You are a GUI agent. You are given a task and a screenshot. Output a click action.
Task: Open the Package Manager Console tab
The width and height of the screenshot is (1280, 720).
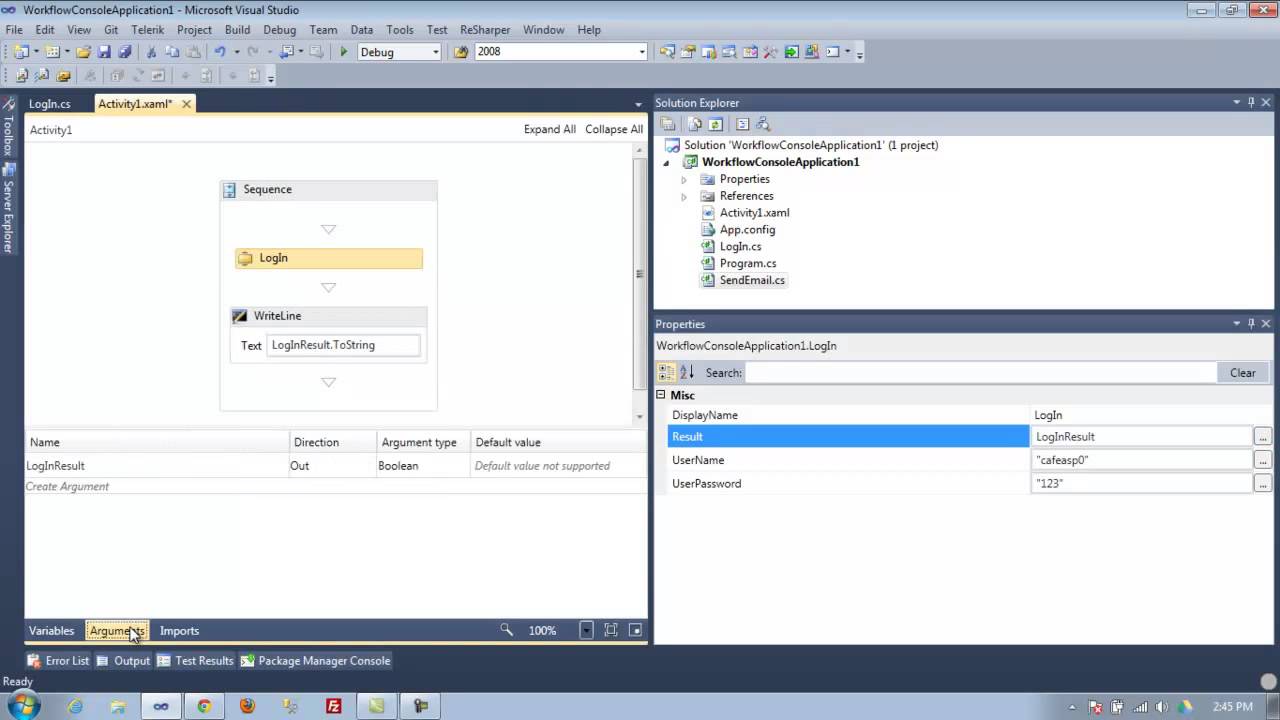click(315, 661)
